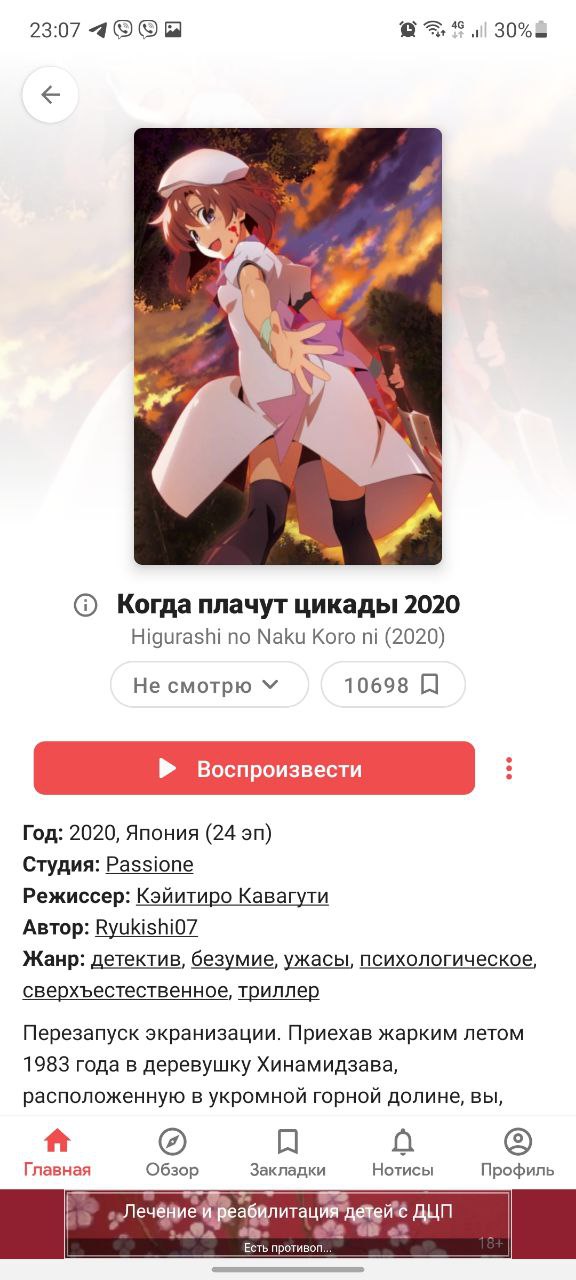Select the 'триллер' genre tag
576x1280 pixels.
(279, 991)
